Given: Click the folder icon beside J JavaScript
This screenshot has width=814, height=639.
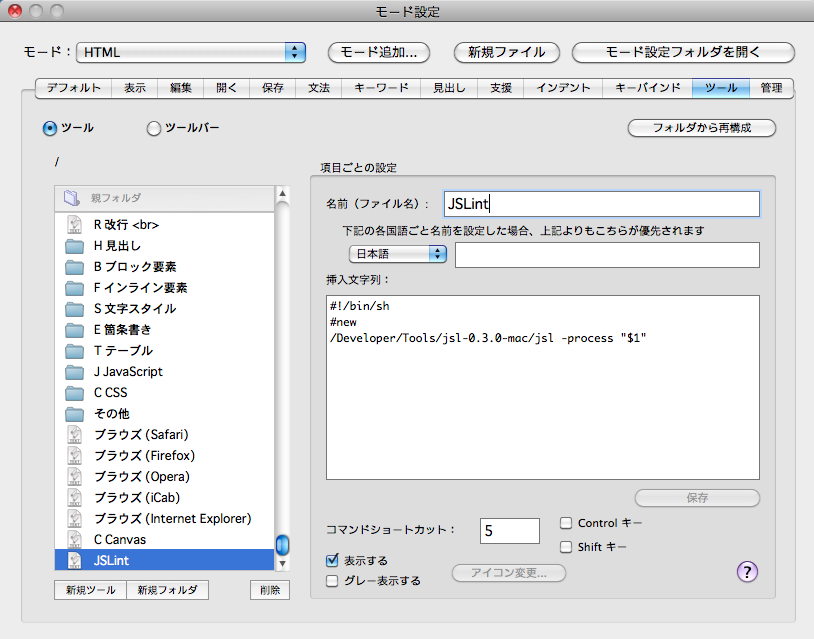Looking at the screenshot, I should pos(73,372).
